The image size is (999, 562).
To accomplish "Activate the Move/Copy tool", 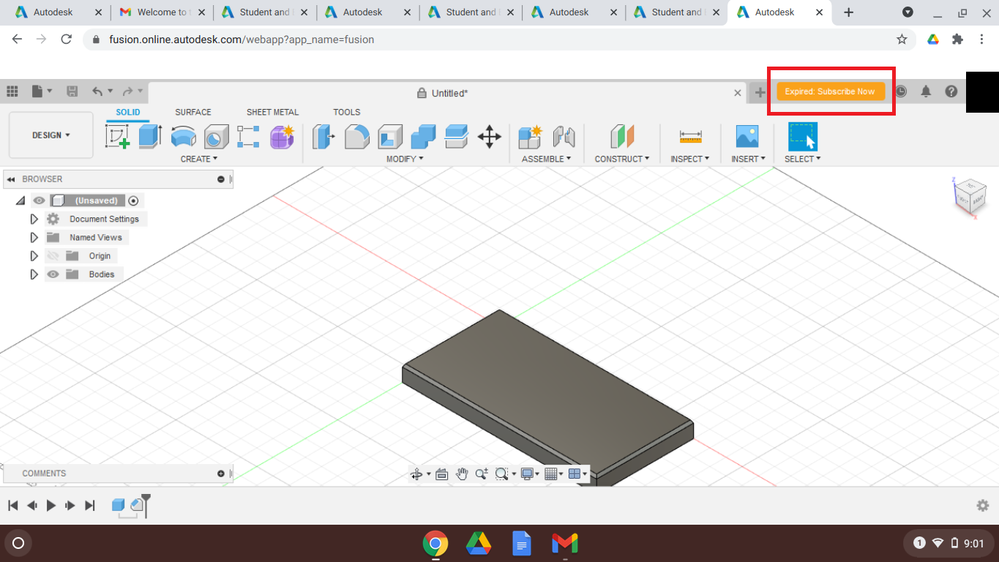I will click(x=489, y=136).
